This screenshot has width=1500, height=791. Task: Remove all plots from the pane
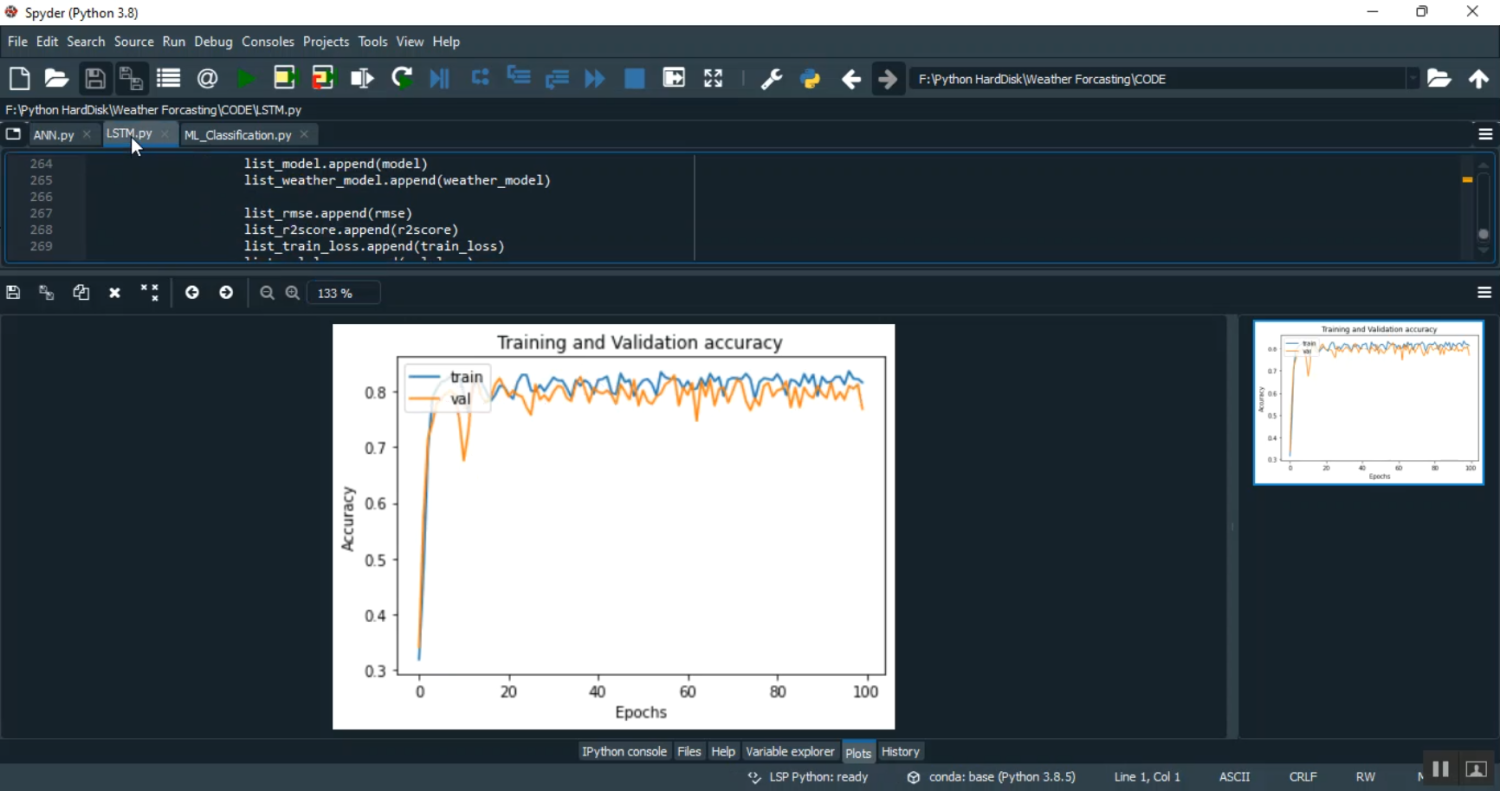[x=149, y=293]
